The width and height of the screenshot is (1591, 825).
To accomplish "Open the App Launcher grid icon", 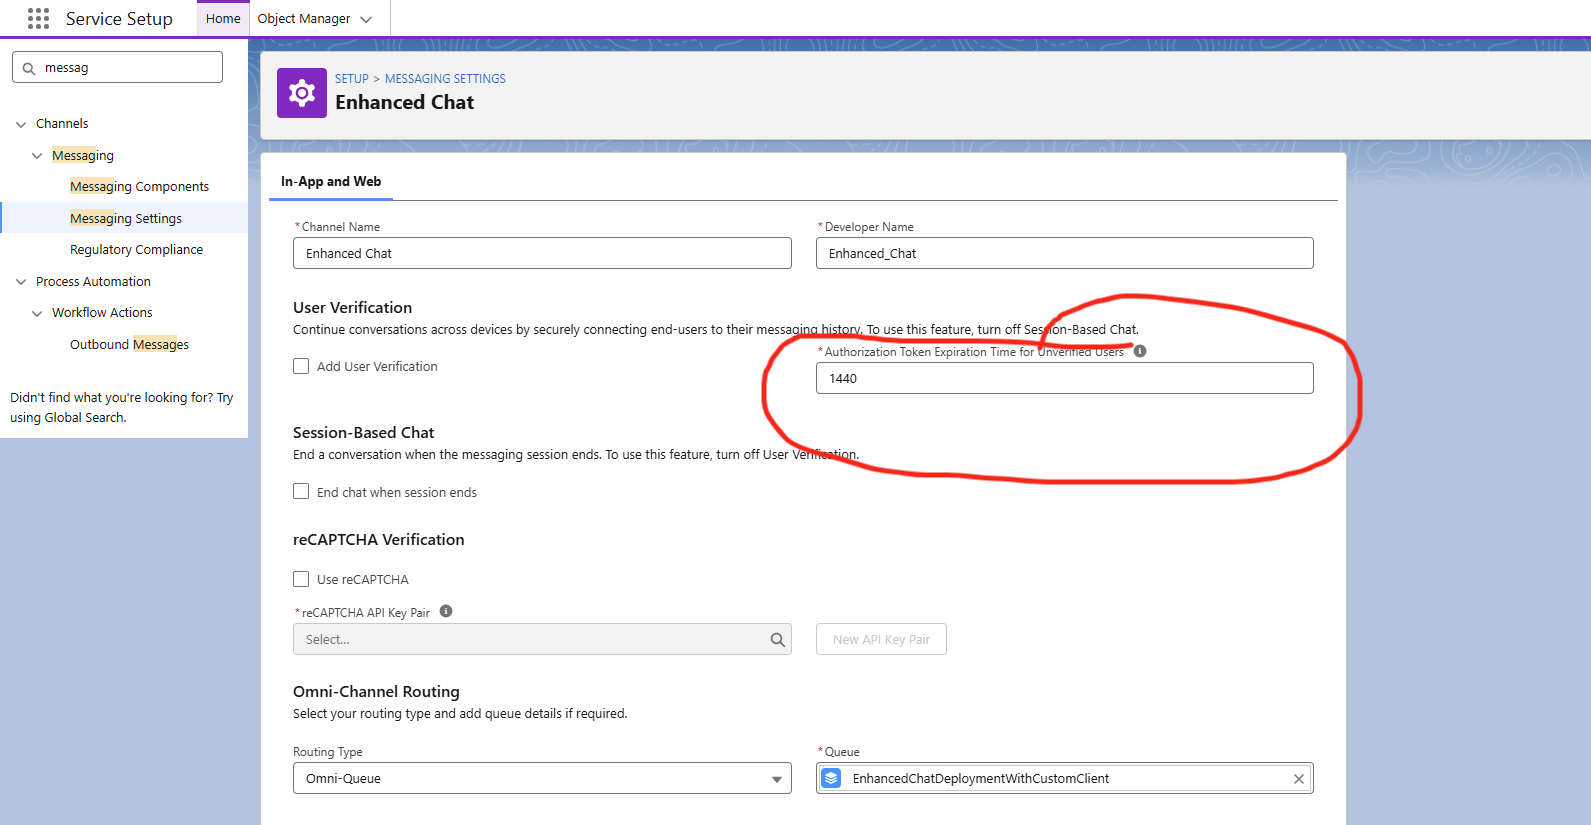I will [x=38, y=18].
